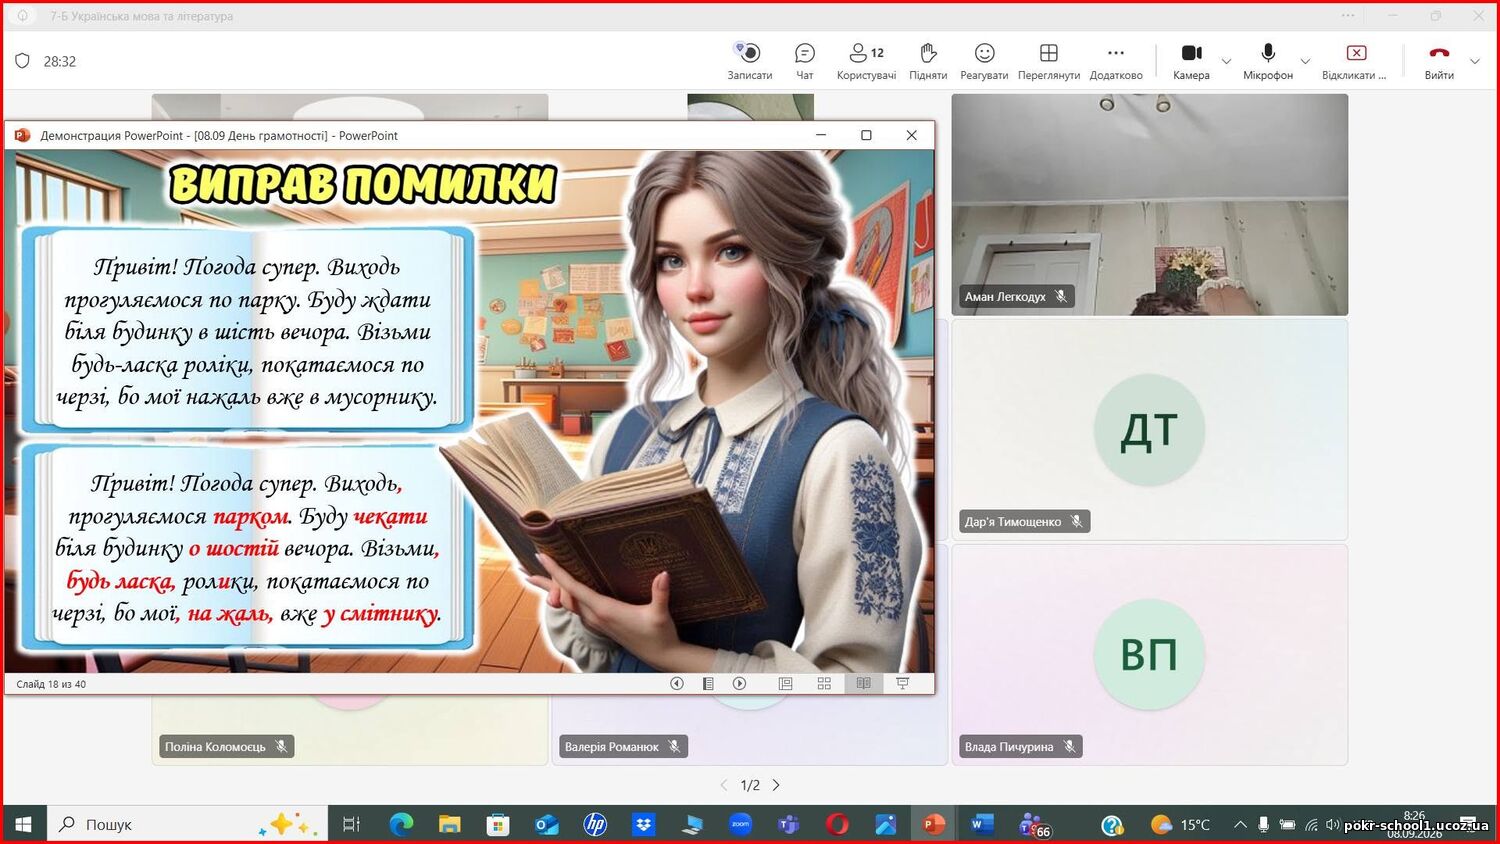1500x844 pixels.
Task: Start slideshow view from status bar
Action: click(902, 684)
